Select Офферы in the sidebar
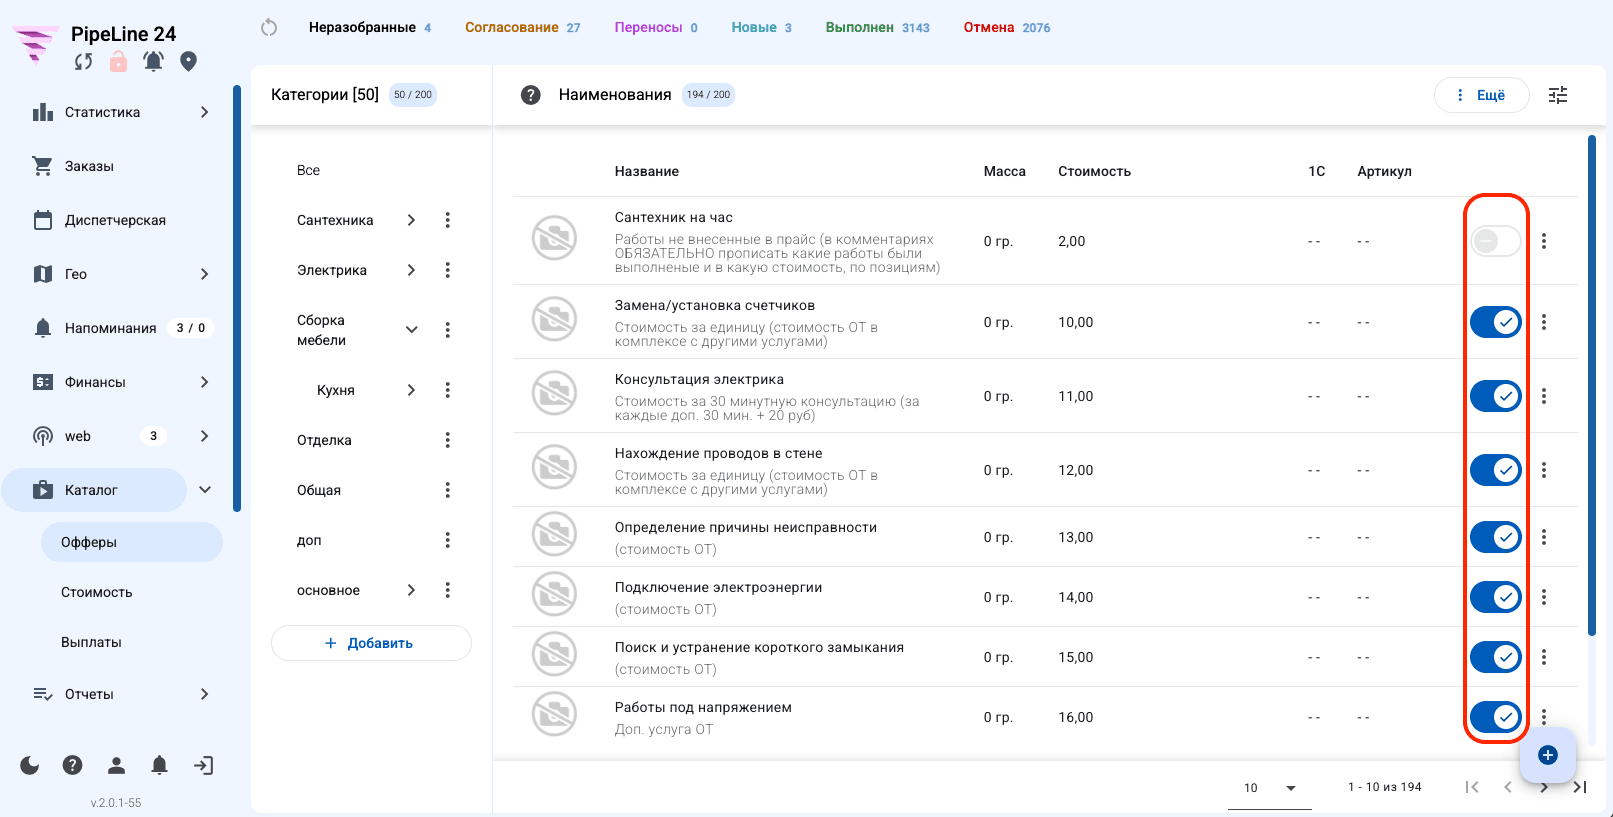The height and width of the screenshot is (817, 1613). [132, 542]
